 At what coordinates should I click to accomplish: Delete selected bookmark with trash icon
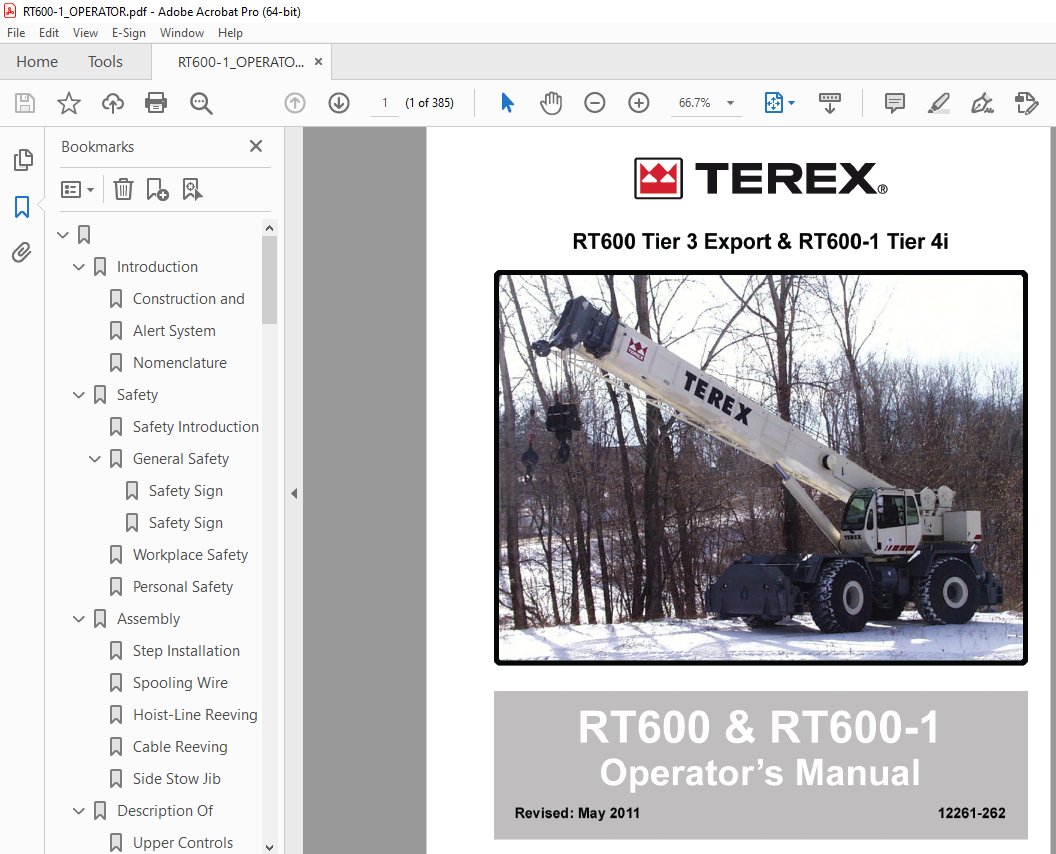123,189
